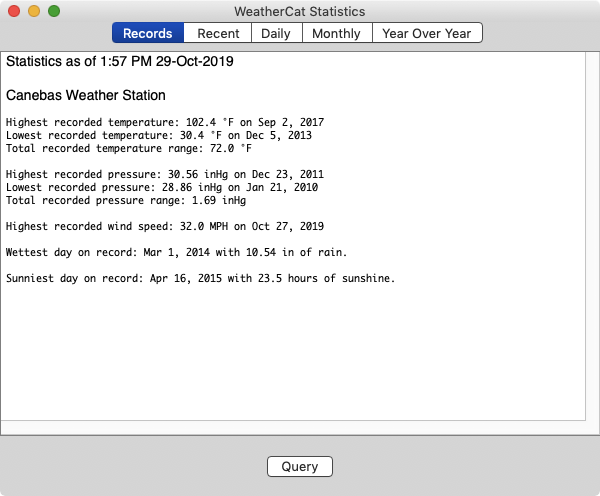The height and width of the screenshot is (496, 600).
Task: Click the 'Highest recorded temperature' line
Action: [165, 122]
